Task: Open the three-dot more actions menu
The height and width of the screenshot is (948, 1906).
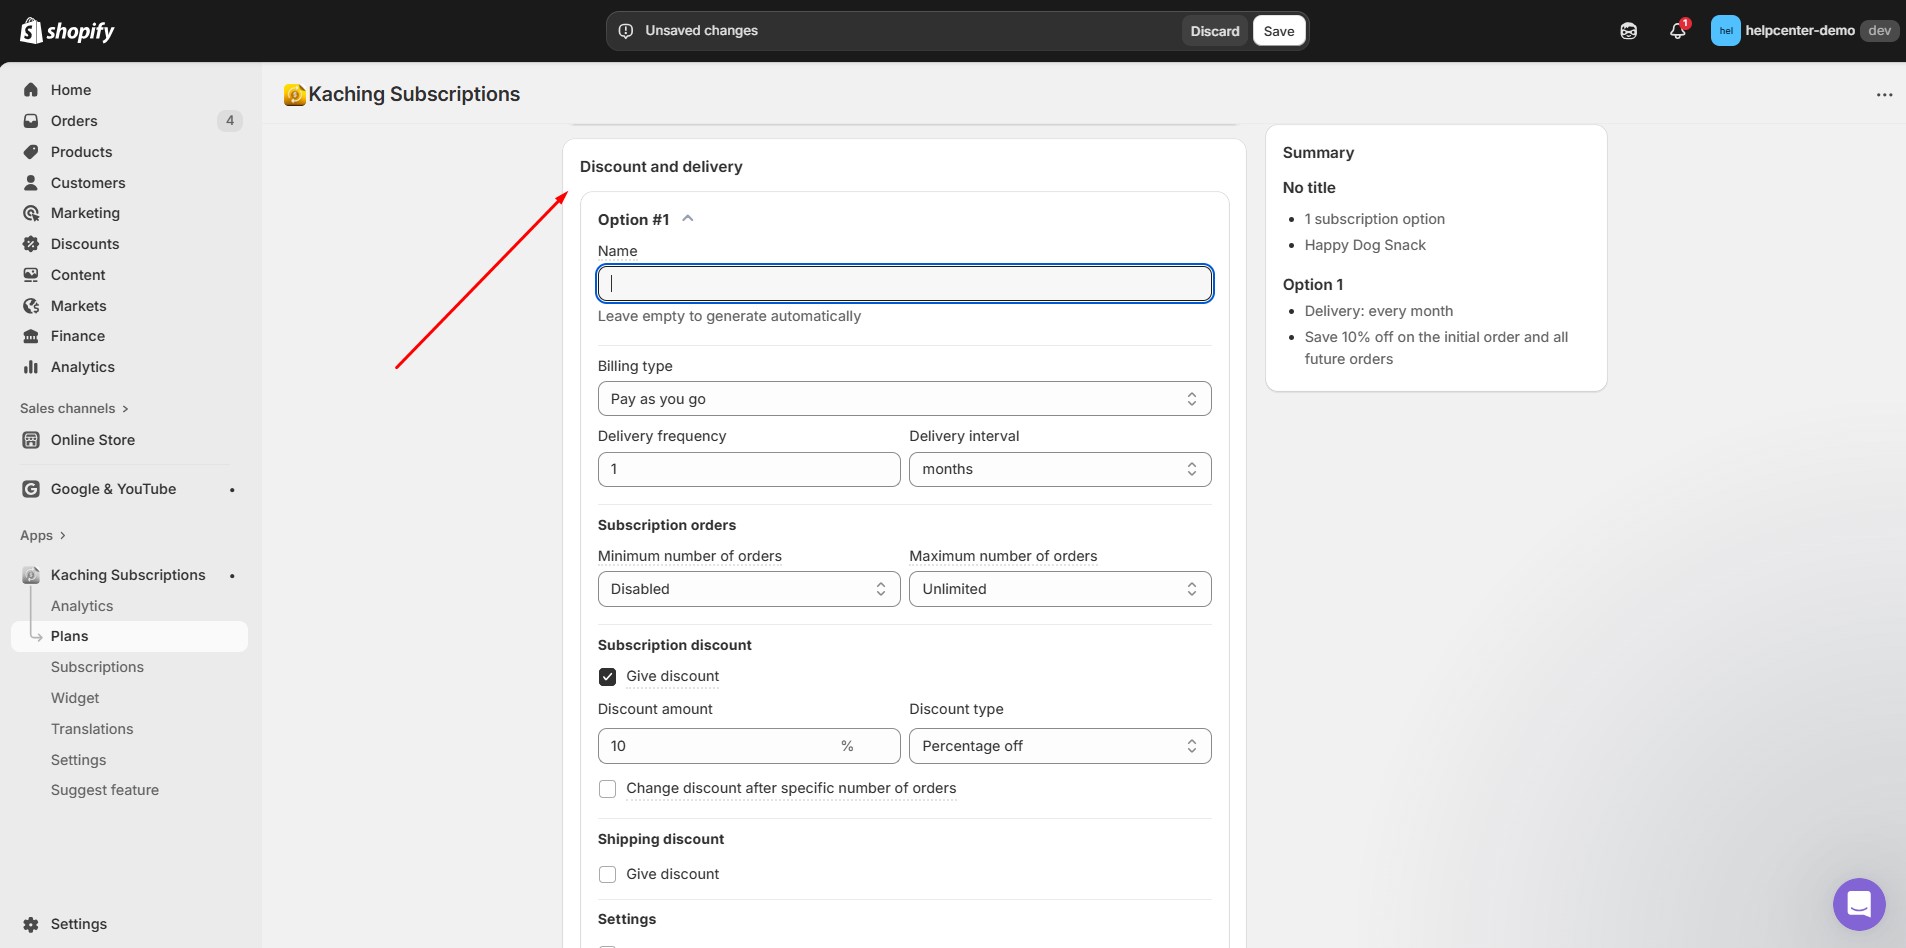Action: tap(1884, 95)
